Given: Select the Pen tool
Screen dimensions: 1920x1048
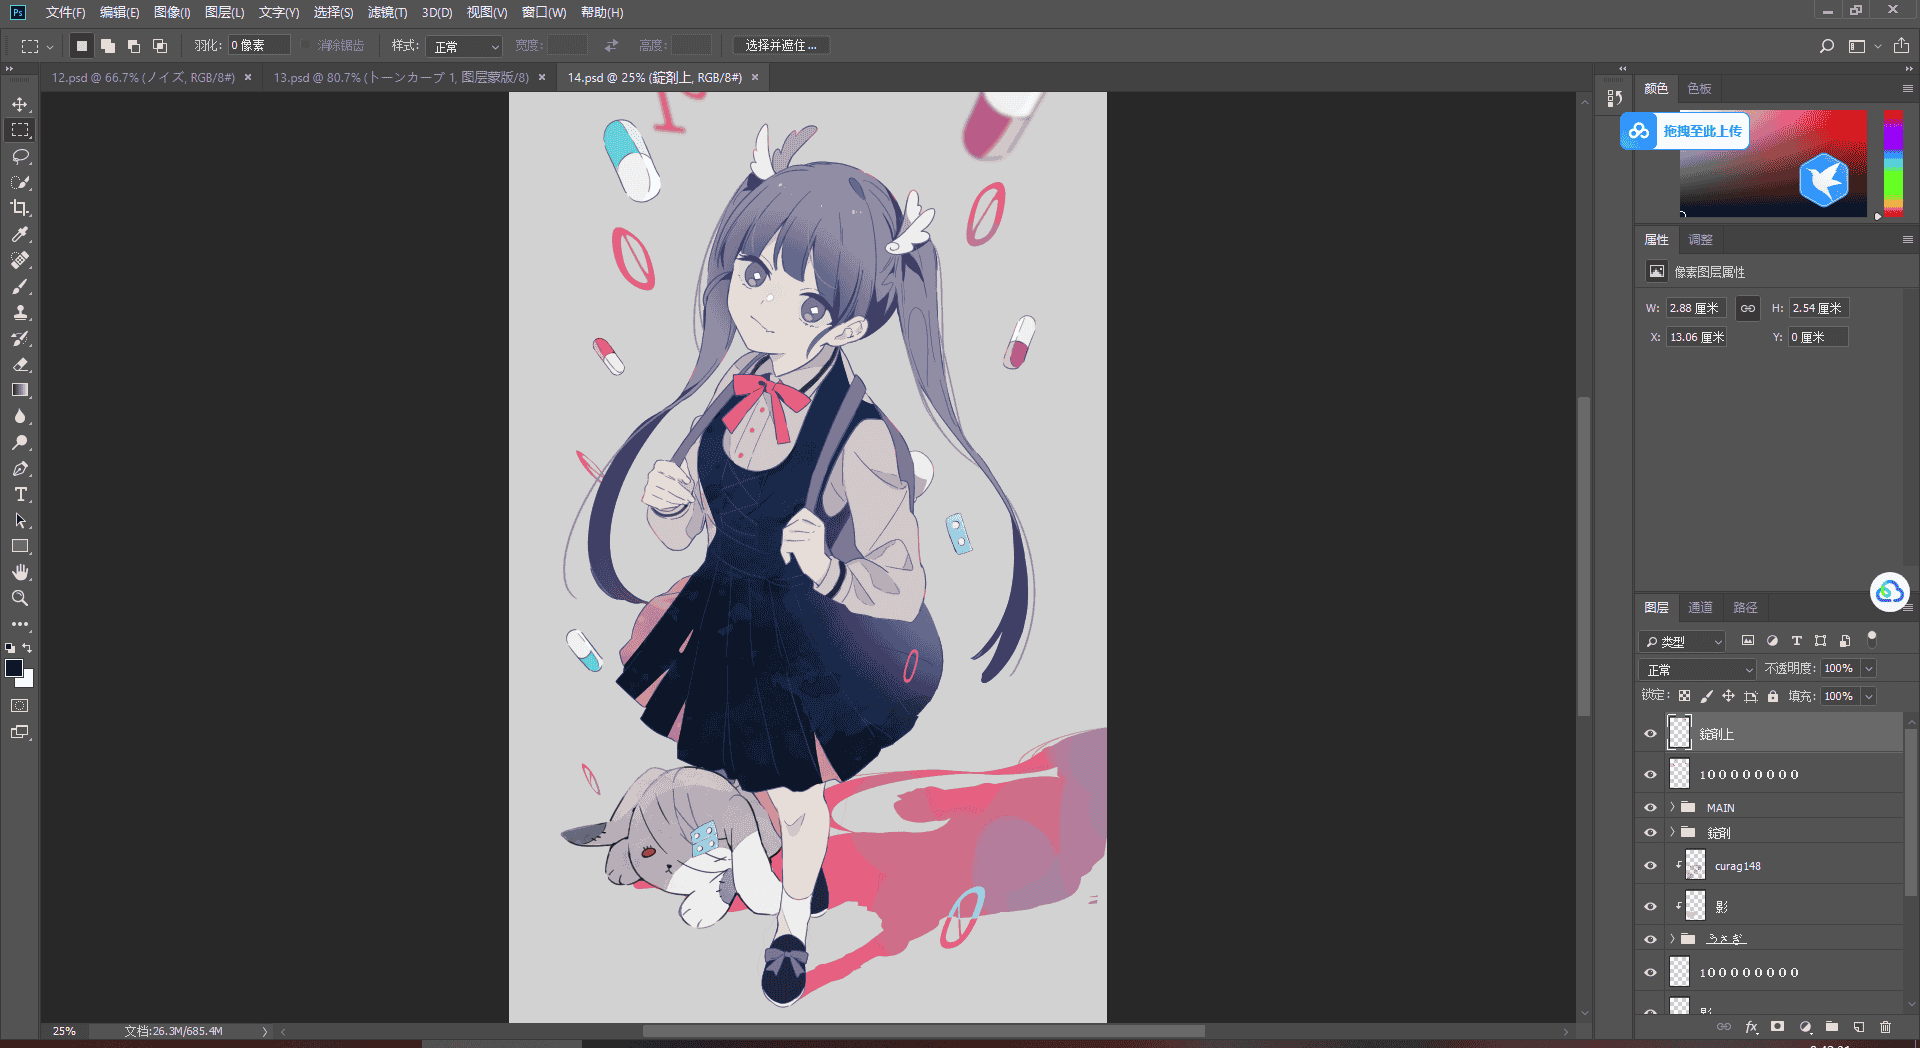Looking at the screenshot, I should tap(20, 468).
